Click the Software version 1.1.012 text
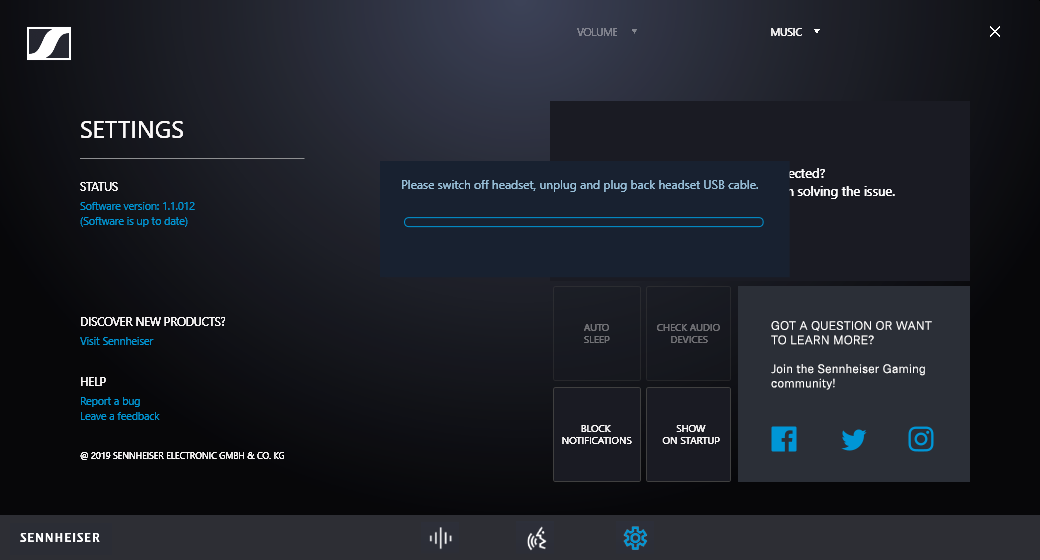This screenshot has height=560, width=1040. [x=137, y=206]
